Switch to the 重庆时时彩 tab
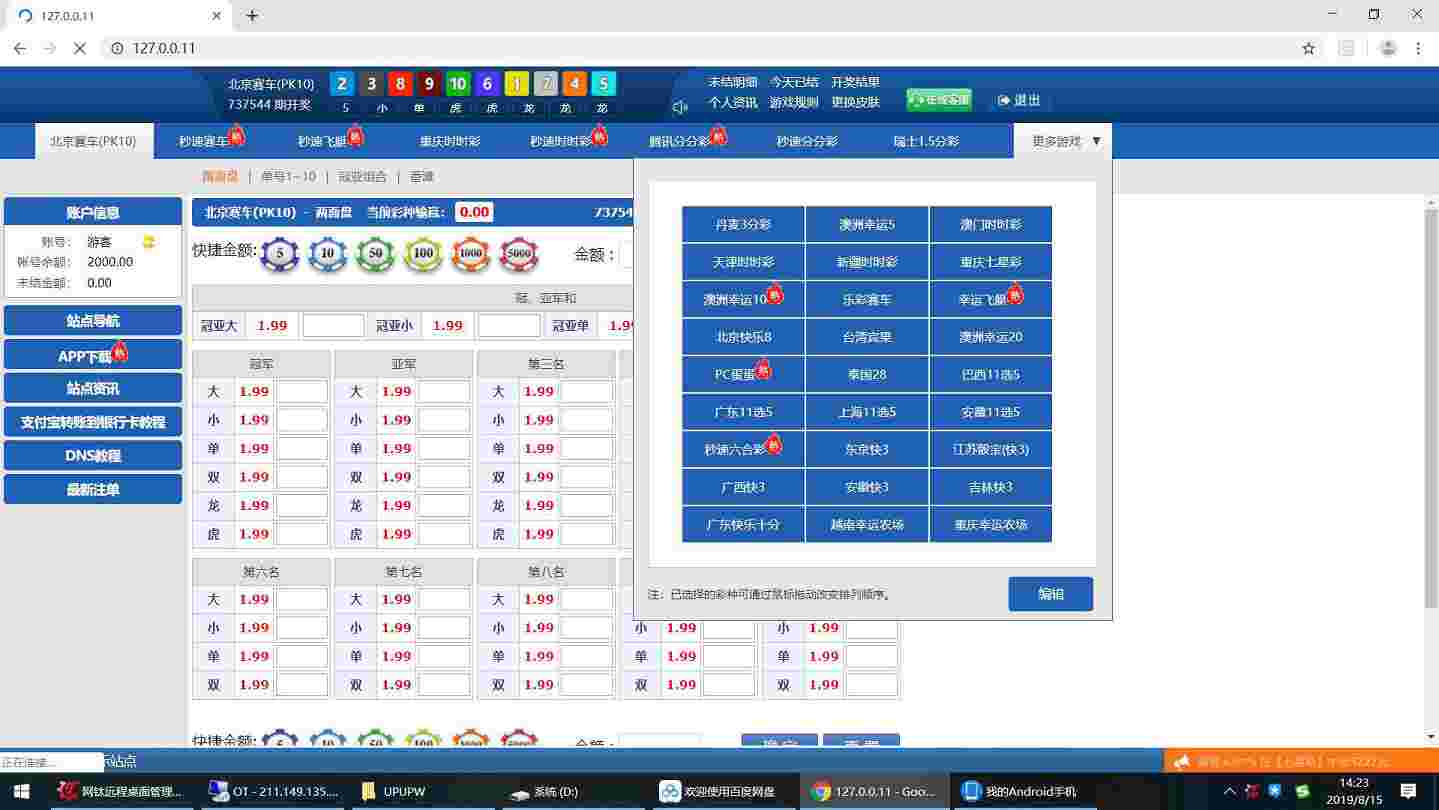The height and width of the screenshot is (810, 1439). pyautogui.click(x=450, y=141)
